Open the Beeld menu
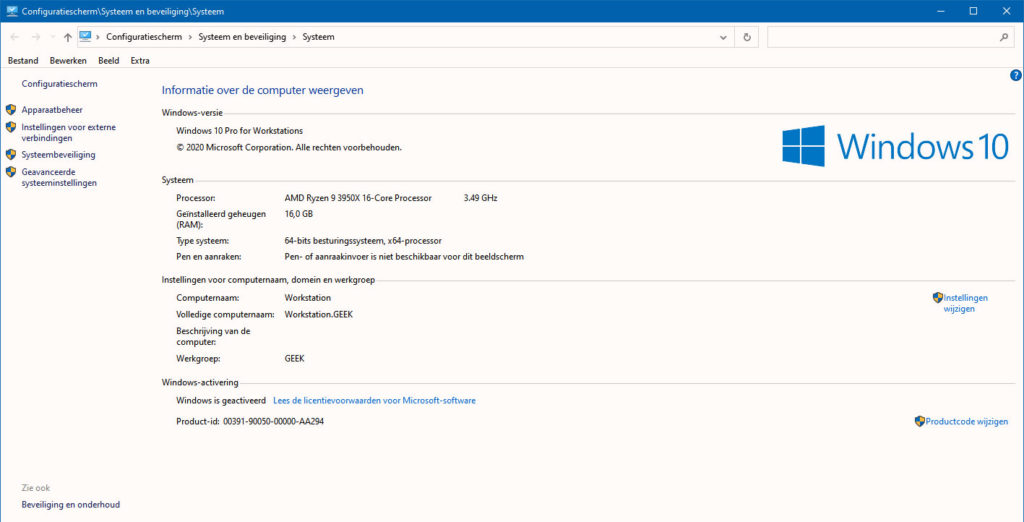This screenshot has height=522, width=1024. (x=108, y=61)
